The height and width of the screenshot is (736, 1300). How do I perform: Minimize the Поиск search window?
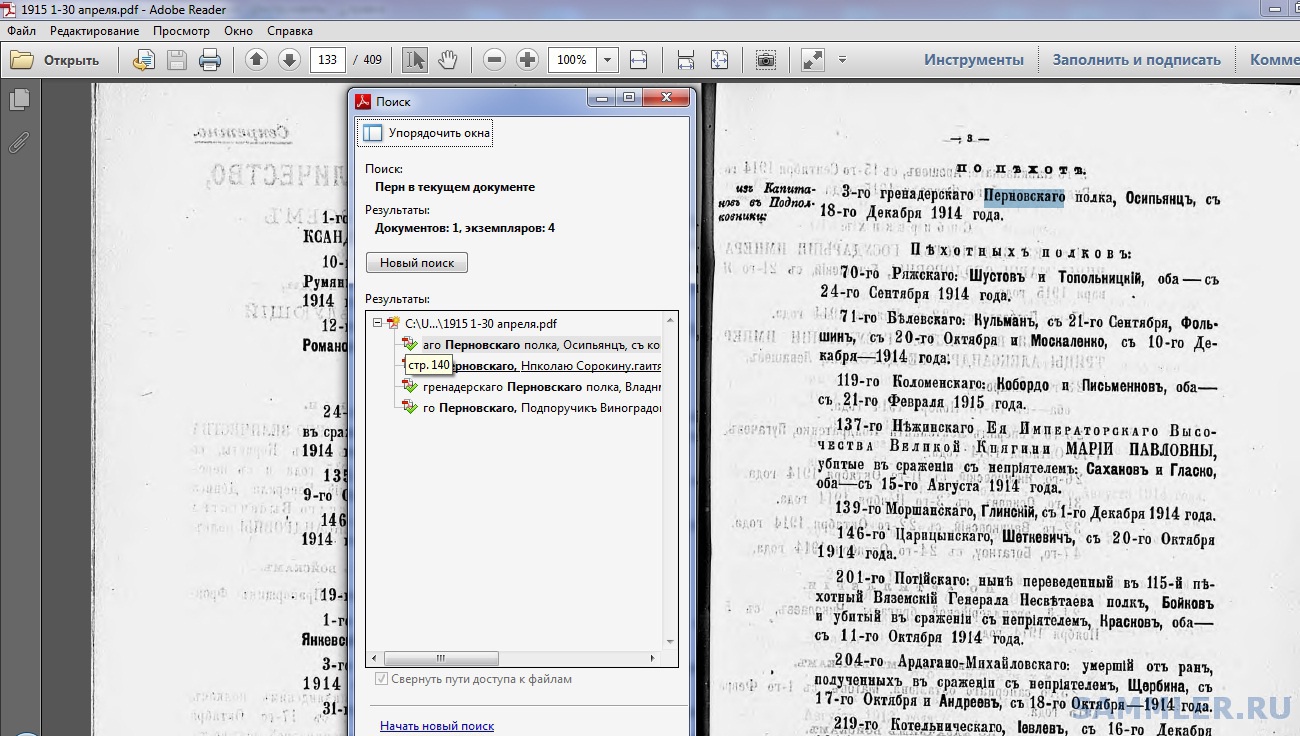[600, 98]
